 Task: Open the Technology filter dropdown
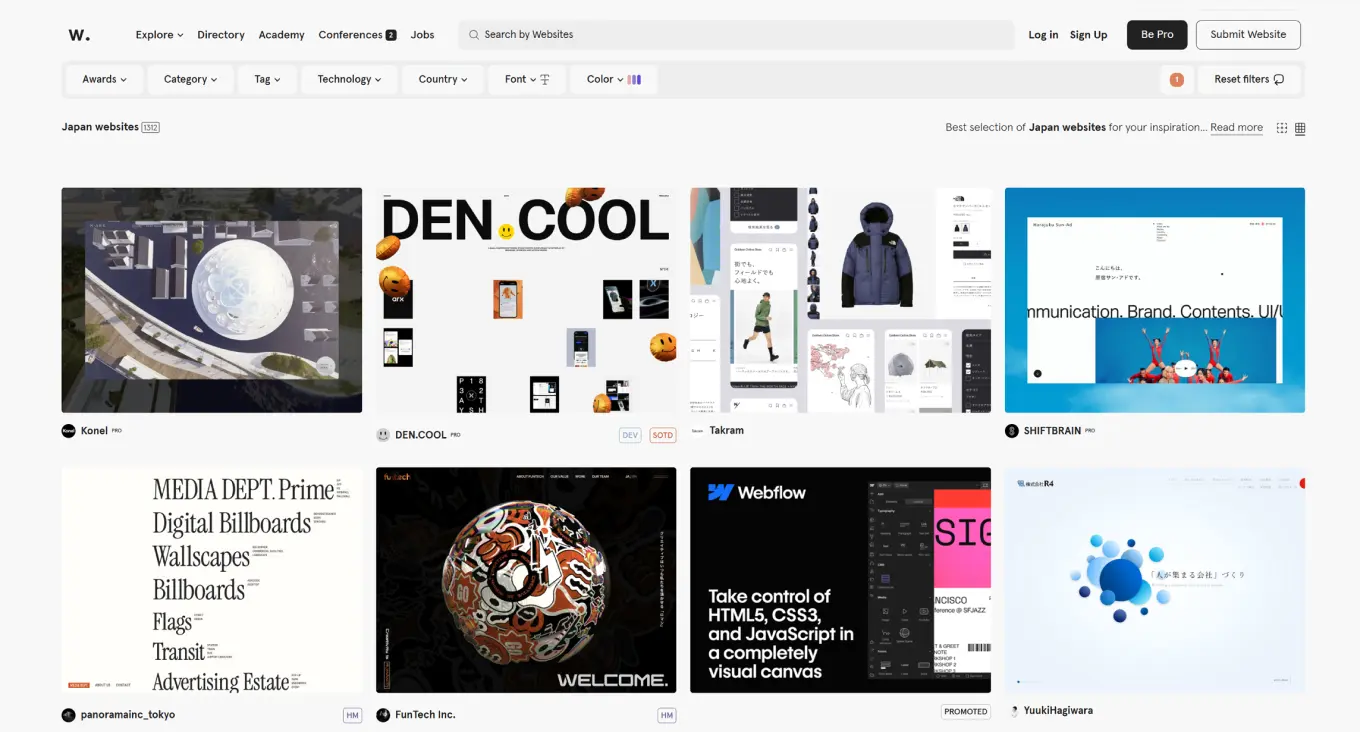tap(349, 79)
